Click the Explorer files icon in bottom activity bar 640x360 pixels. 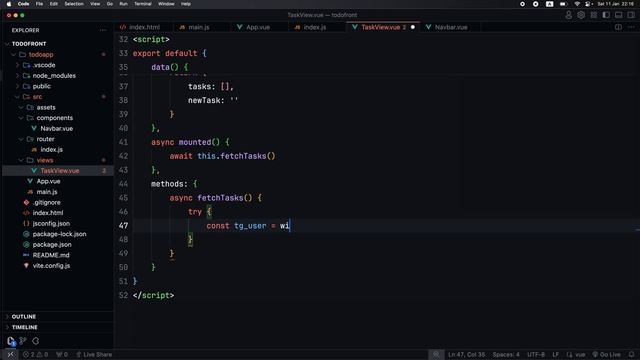pos(11,341)
